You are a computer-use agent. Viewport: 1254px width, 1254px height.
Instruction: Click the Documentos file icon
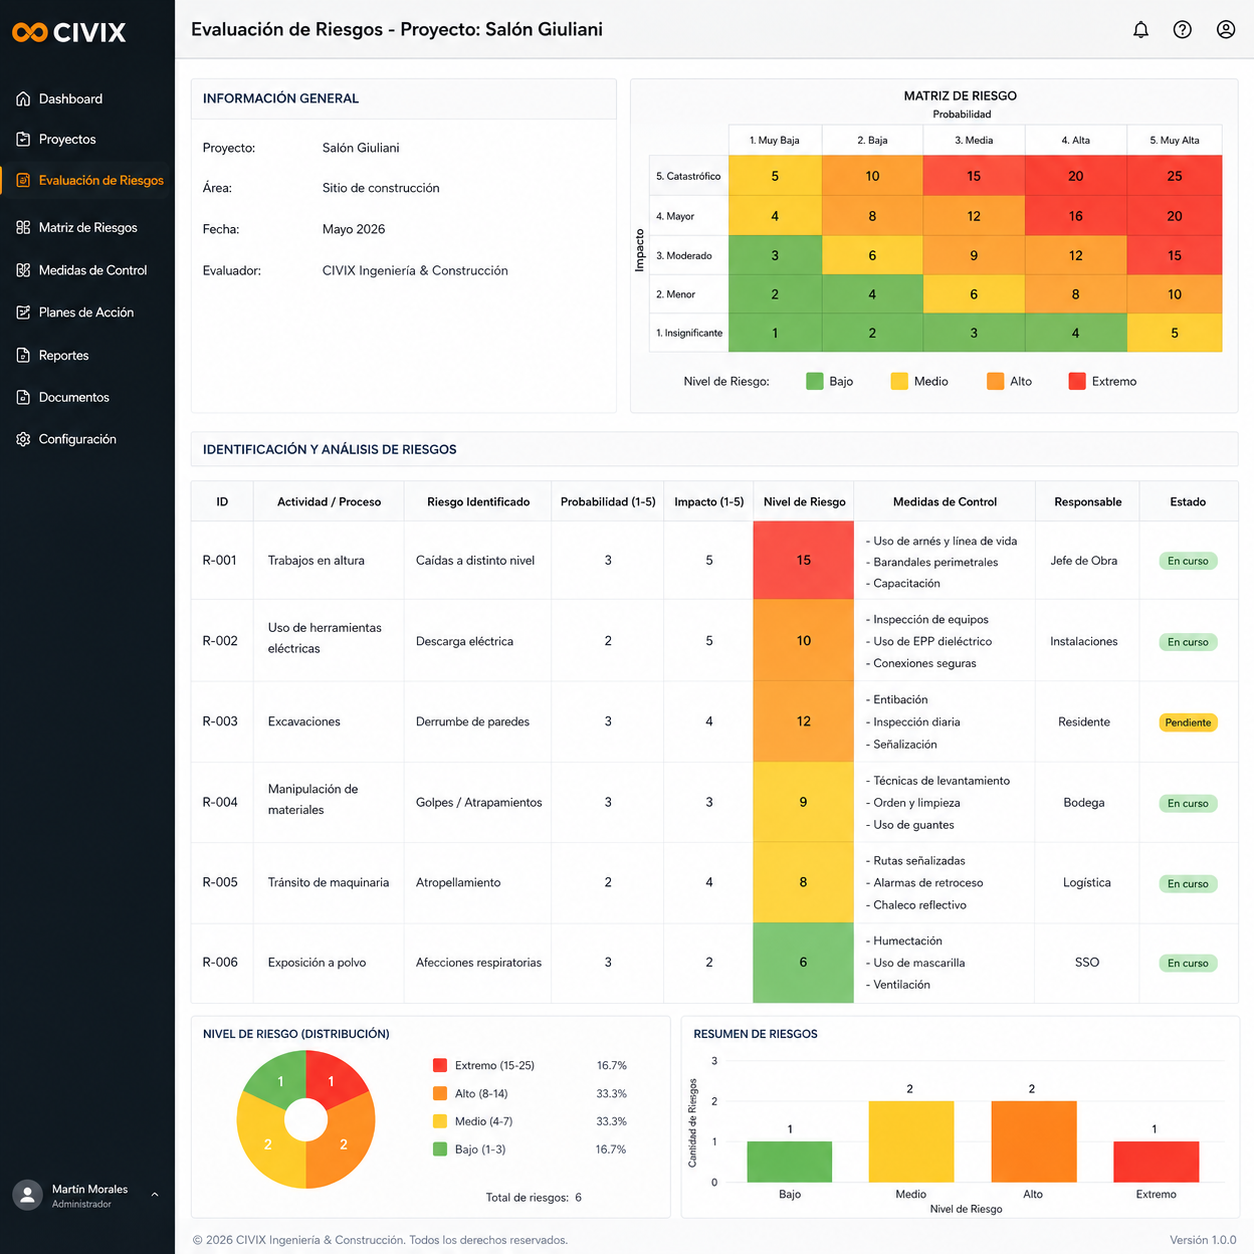click(x=23, y=397)
